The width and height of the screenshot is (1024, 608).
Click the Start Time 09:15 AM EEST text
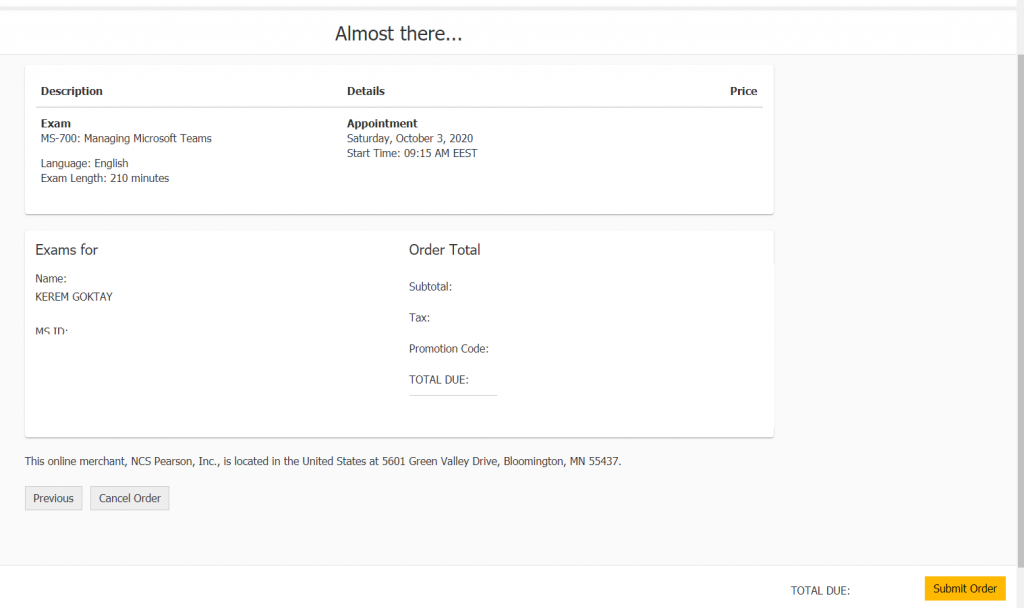coord(411,153)
